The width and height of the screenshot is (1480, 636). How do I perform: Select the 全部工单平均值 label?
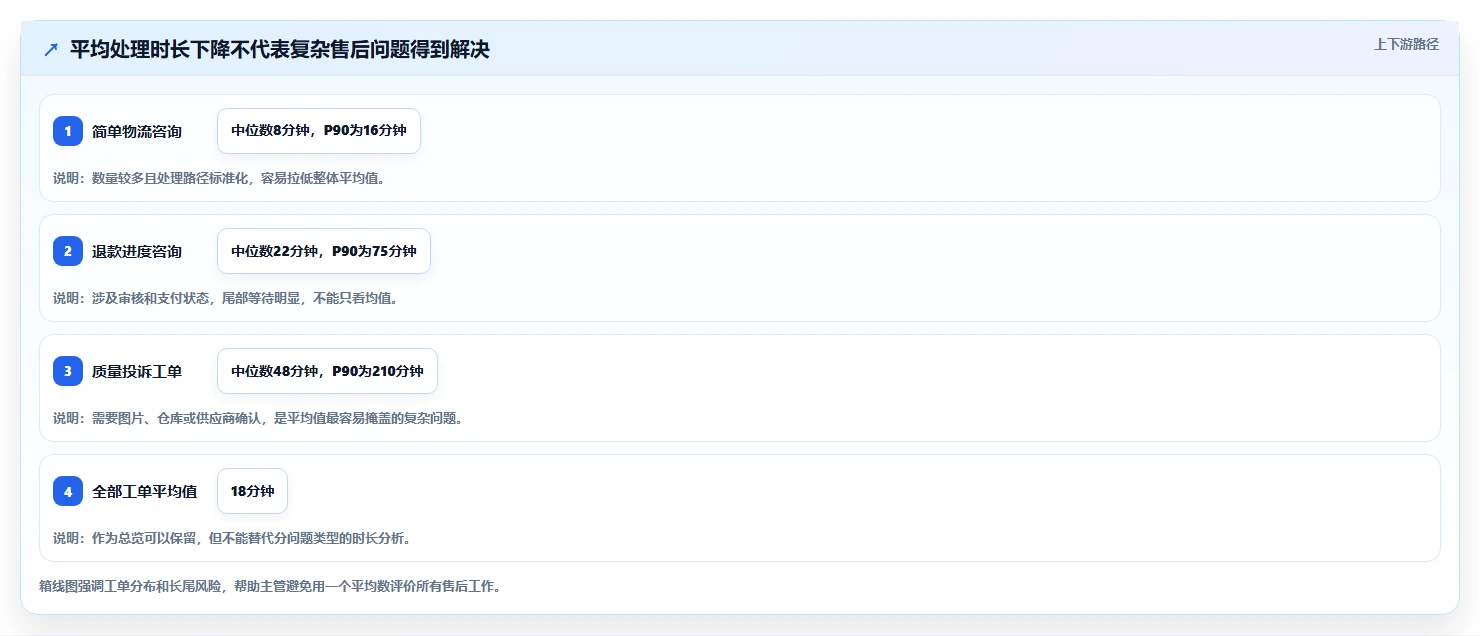(144, 491)
